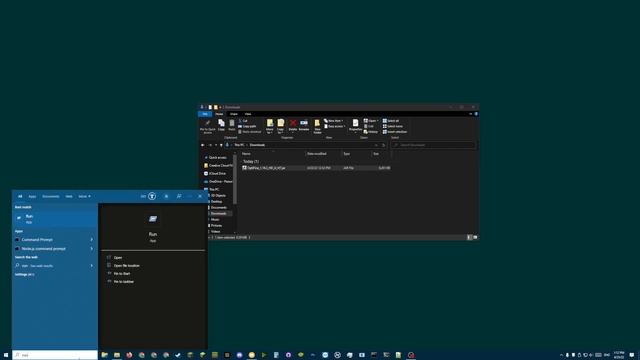Click Open for the Run app
This screenshot has width=640, height=360.
point(118,258)
